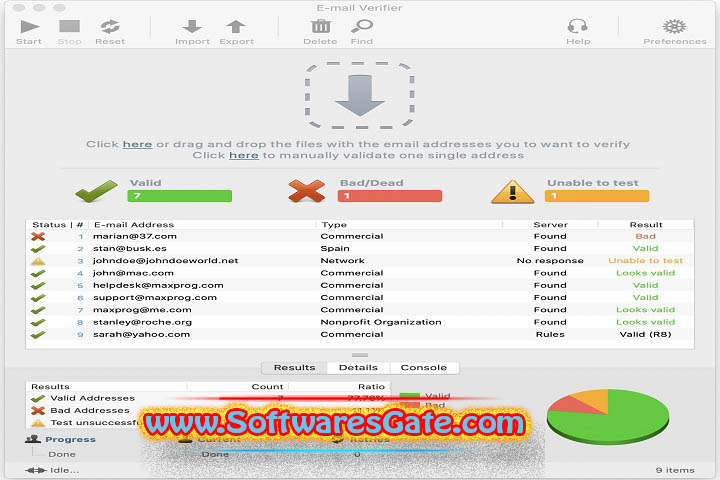The height and width of the screenshot is (480, 720).
Task: Click the red Bad/Dead cross icon
Action: pos(307,191)
